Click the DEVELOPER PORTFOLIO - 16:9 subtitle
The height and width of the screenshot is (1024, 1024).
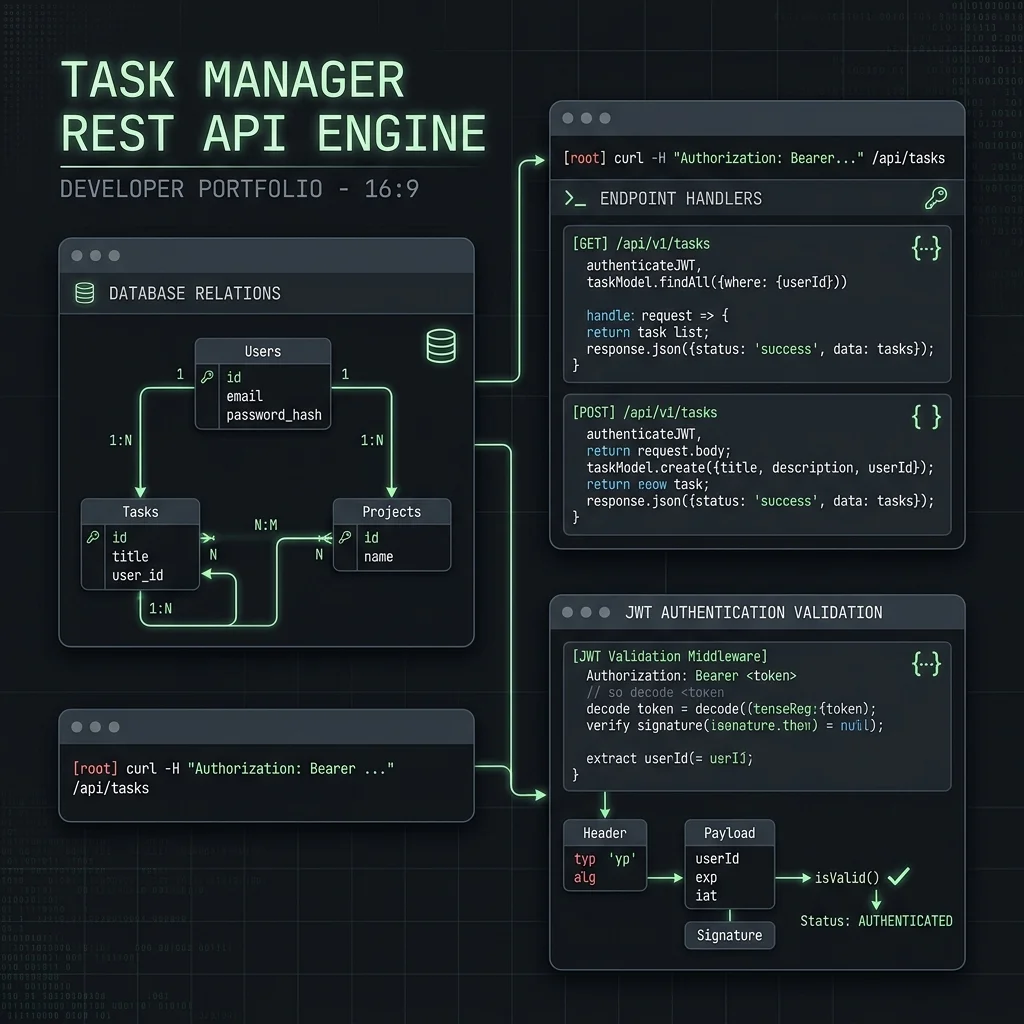[239, 189]
